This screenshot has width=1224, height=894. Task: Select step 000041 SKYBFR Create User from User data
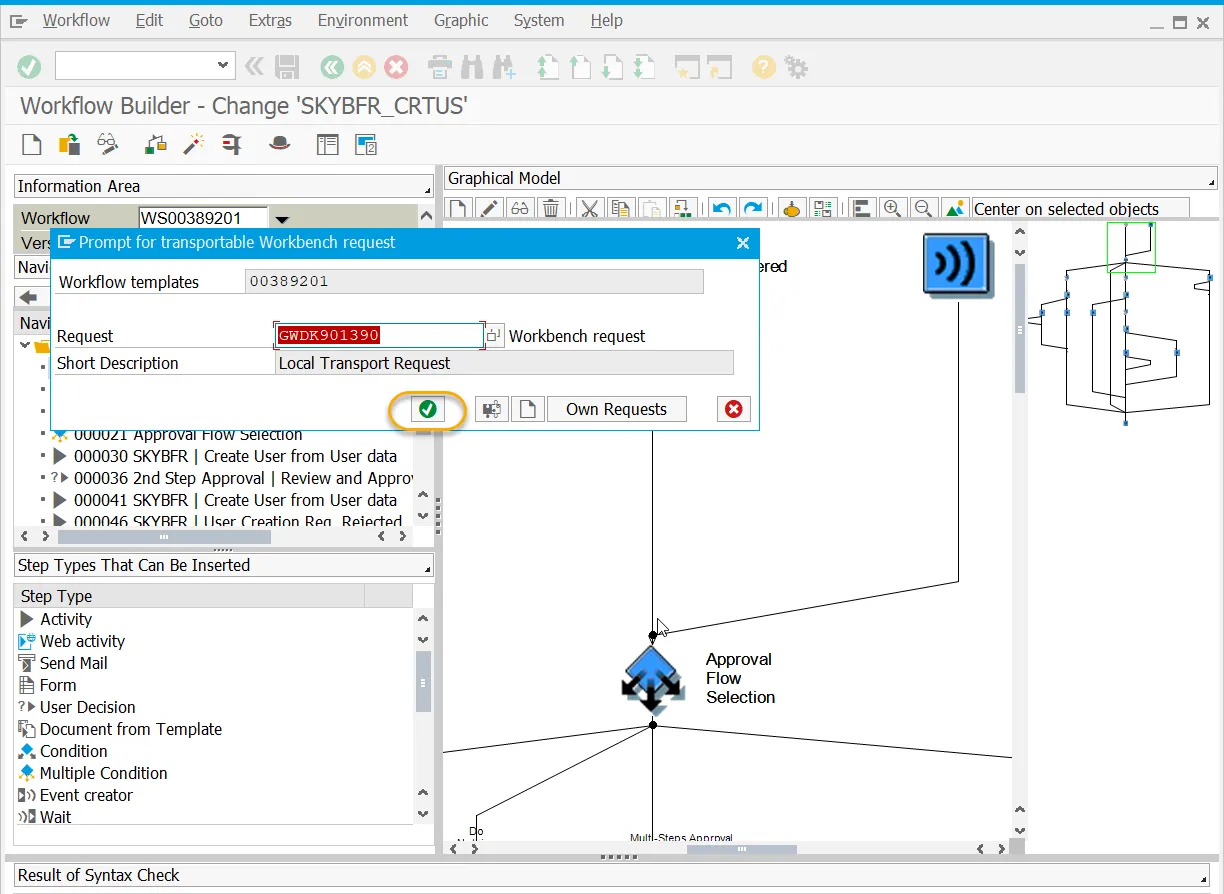pos(235,500)
